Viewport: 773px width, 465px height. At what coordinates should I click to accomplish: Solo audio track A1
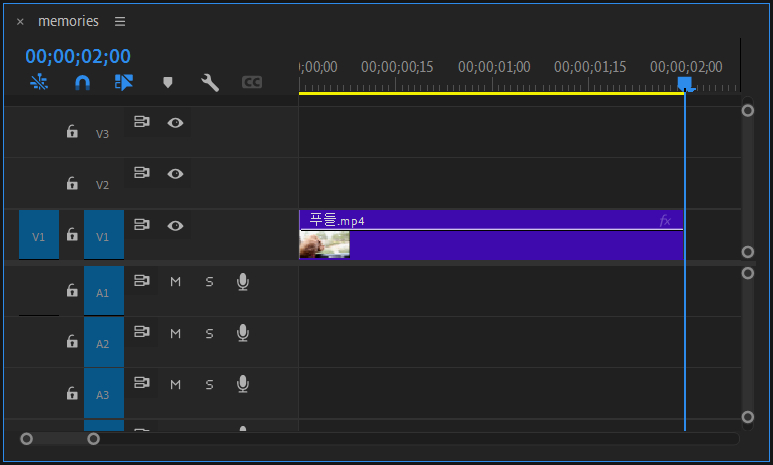click(210, 282)
